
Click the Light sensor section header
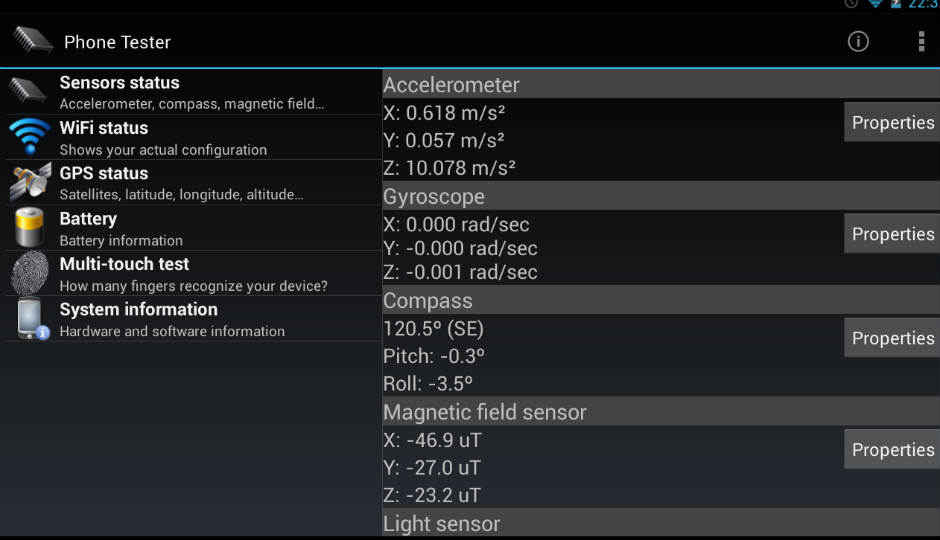[661, 523]
